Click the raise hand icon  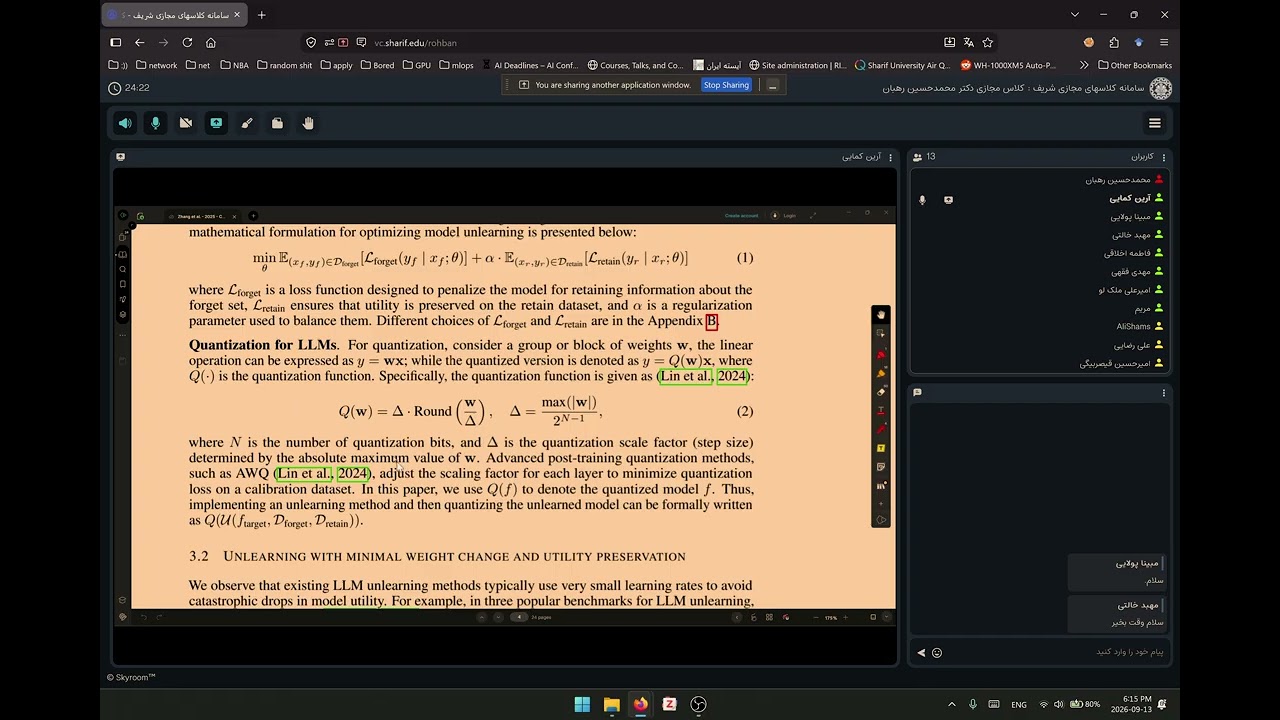coord(308,123)
